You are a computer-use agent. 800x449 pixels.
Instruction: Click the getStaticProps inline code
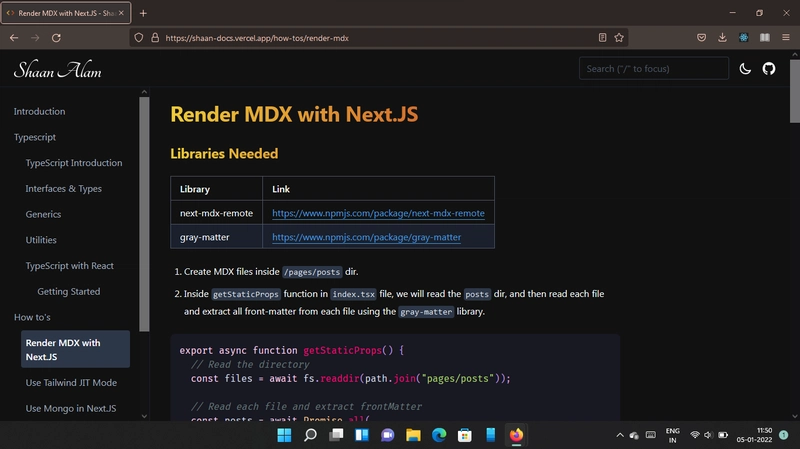point(245,294)
